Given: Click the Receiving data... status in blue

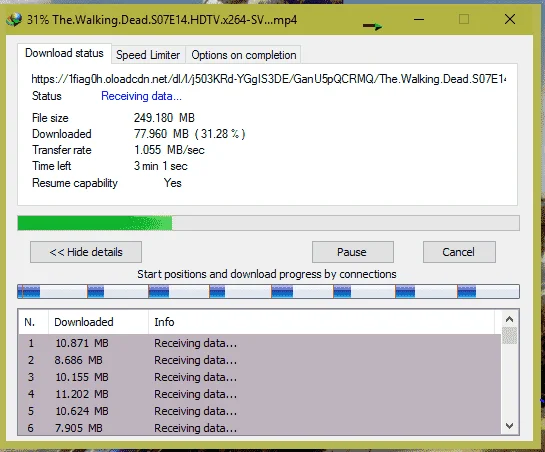Looking at the screenshot, I should coord(141,96).
